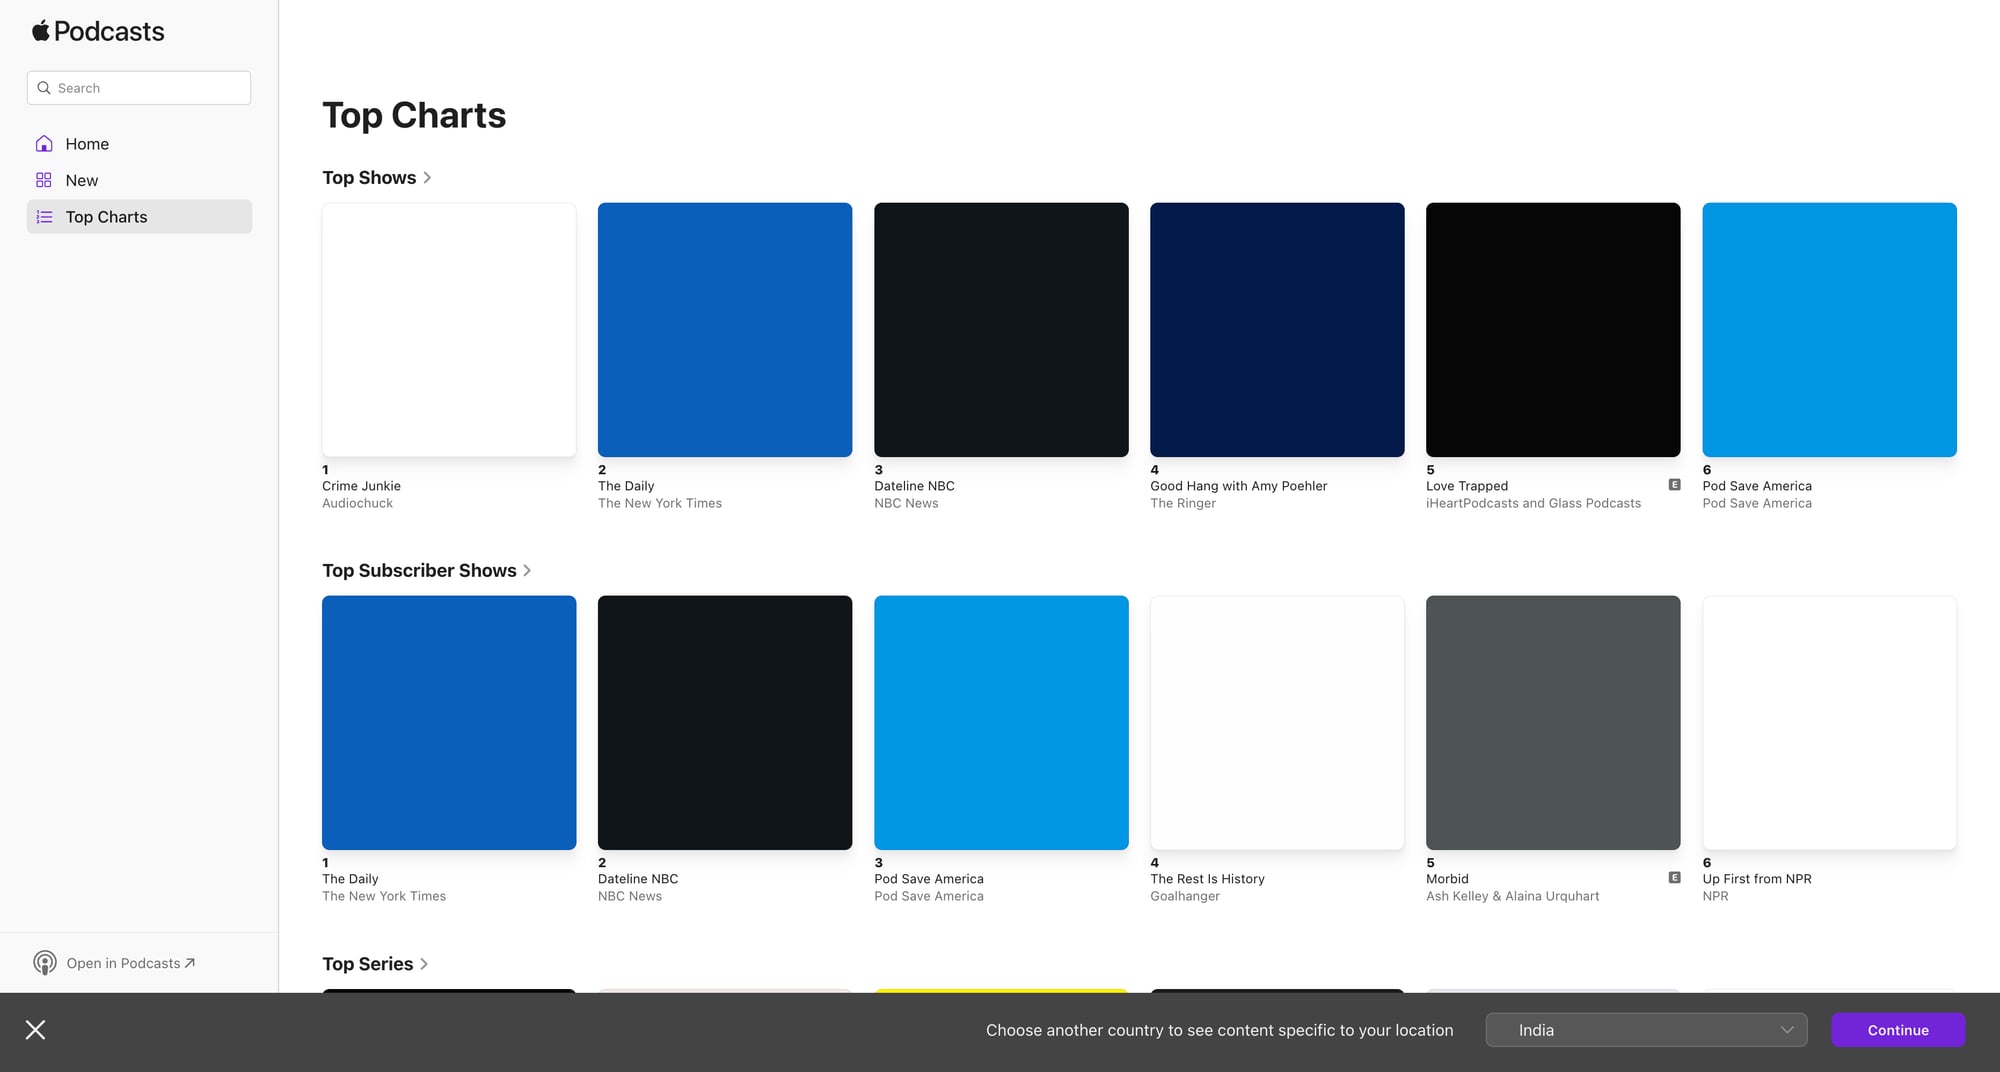2000x1072 pixels.
Task: Click the Apple Podcasts logo
Action: click(98, 32)
